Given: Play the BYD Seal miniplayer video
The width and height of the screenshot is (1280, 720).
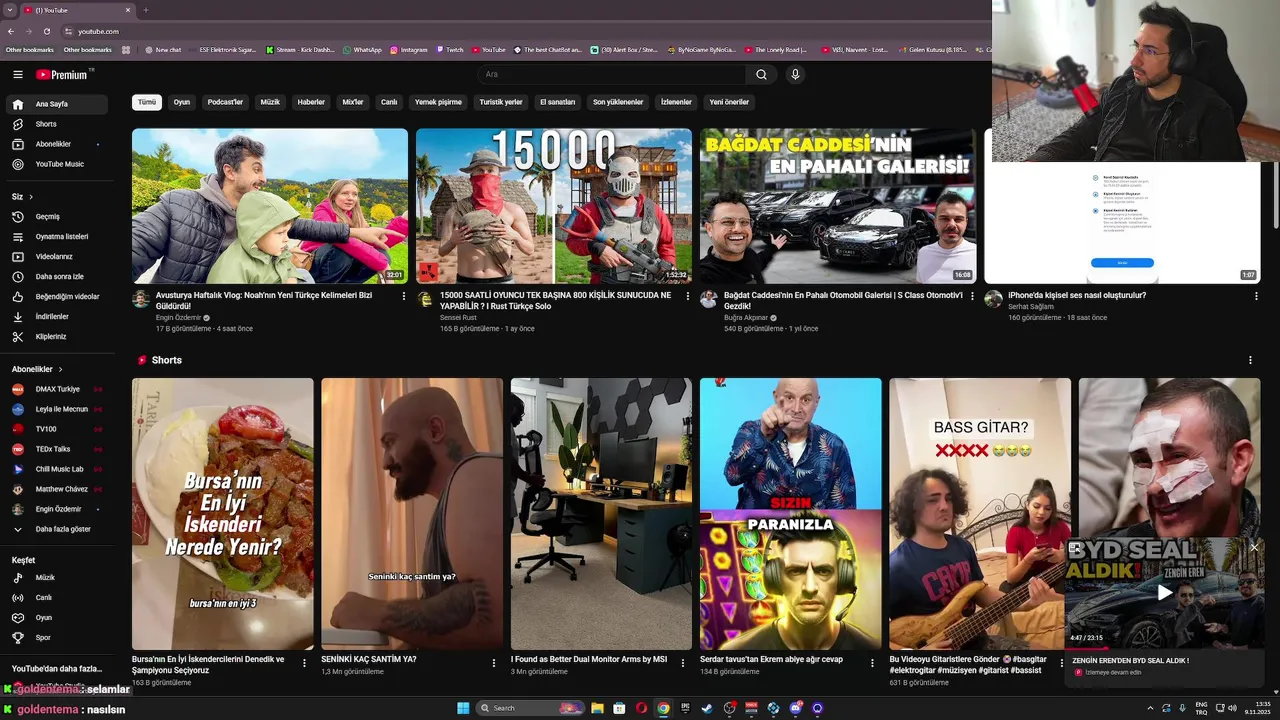Looking at the screenshot, I should pos(1164,592).
